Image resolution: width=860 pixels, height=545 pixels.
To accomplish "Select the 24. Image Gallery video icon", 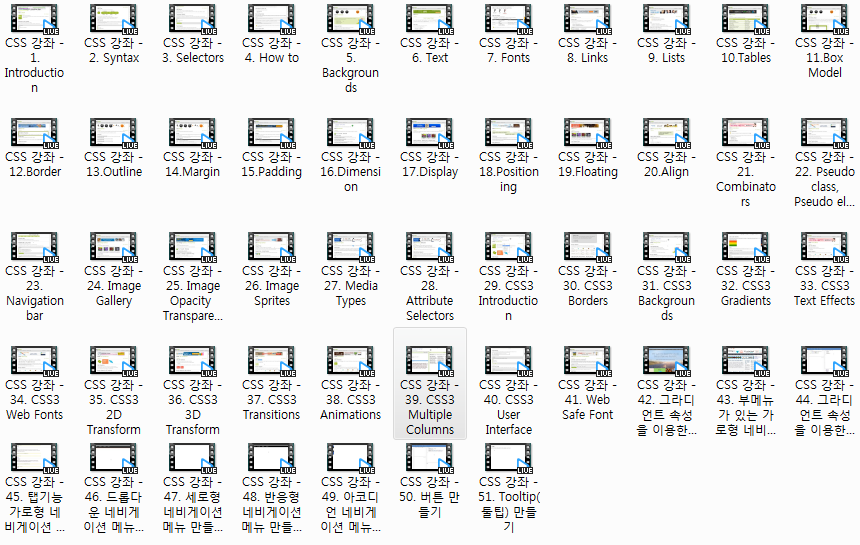I will 114,247.
